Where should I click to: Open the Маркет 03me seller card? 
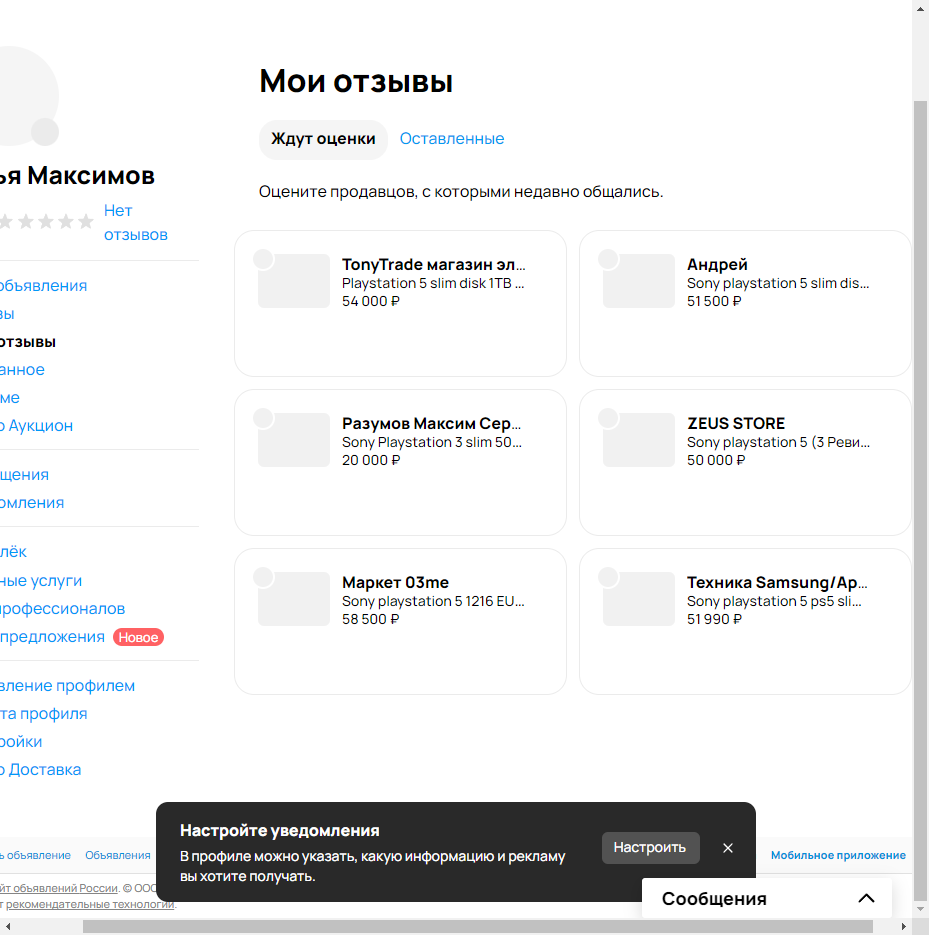[400, 621]
